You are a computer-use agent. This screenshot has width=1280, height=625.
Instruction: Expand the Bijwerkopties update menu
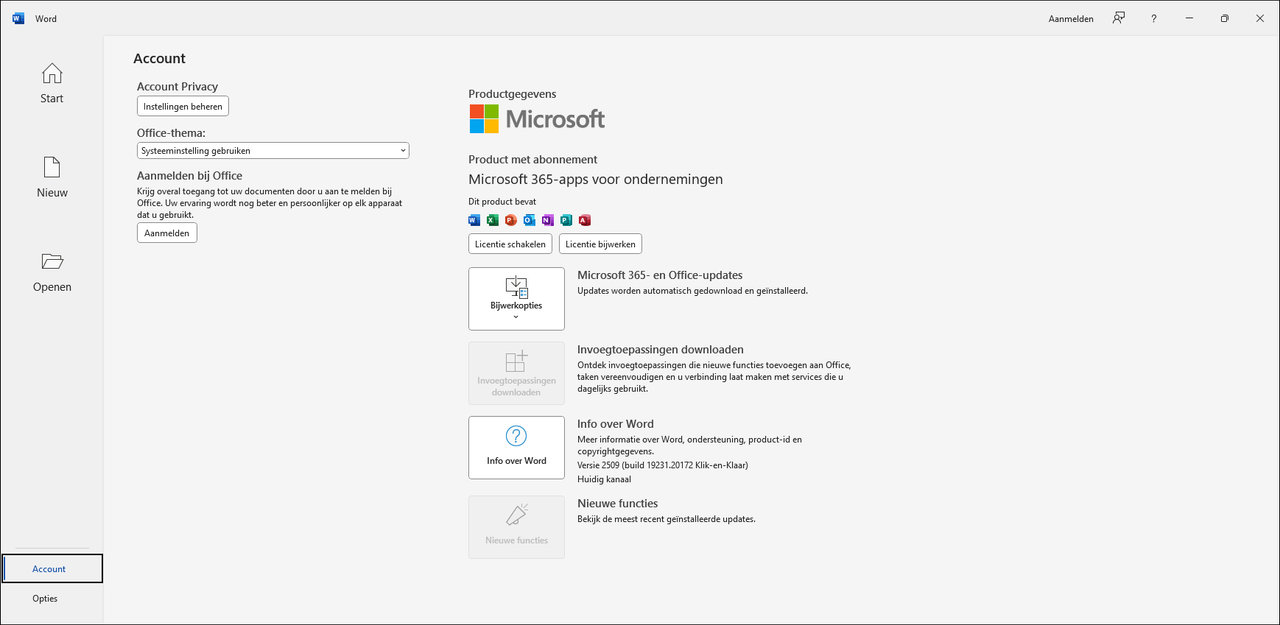[x=516, y=298]
